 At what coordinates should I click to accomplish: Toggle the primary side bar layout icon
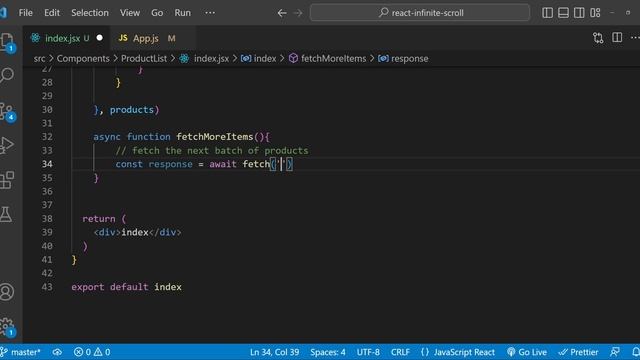(547, 13)
